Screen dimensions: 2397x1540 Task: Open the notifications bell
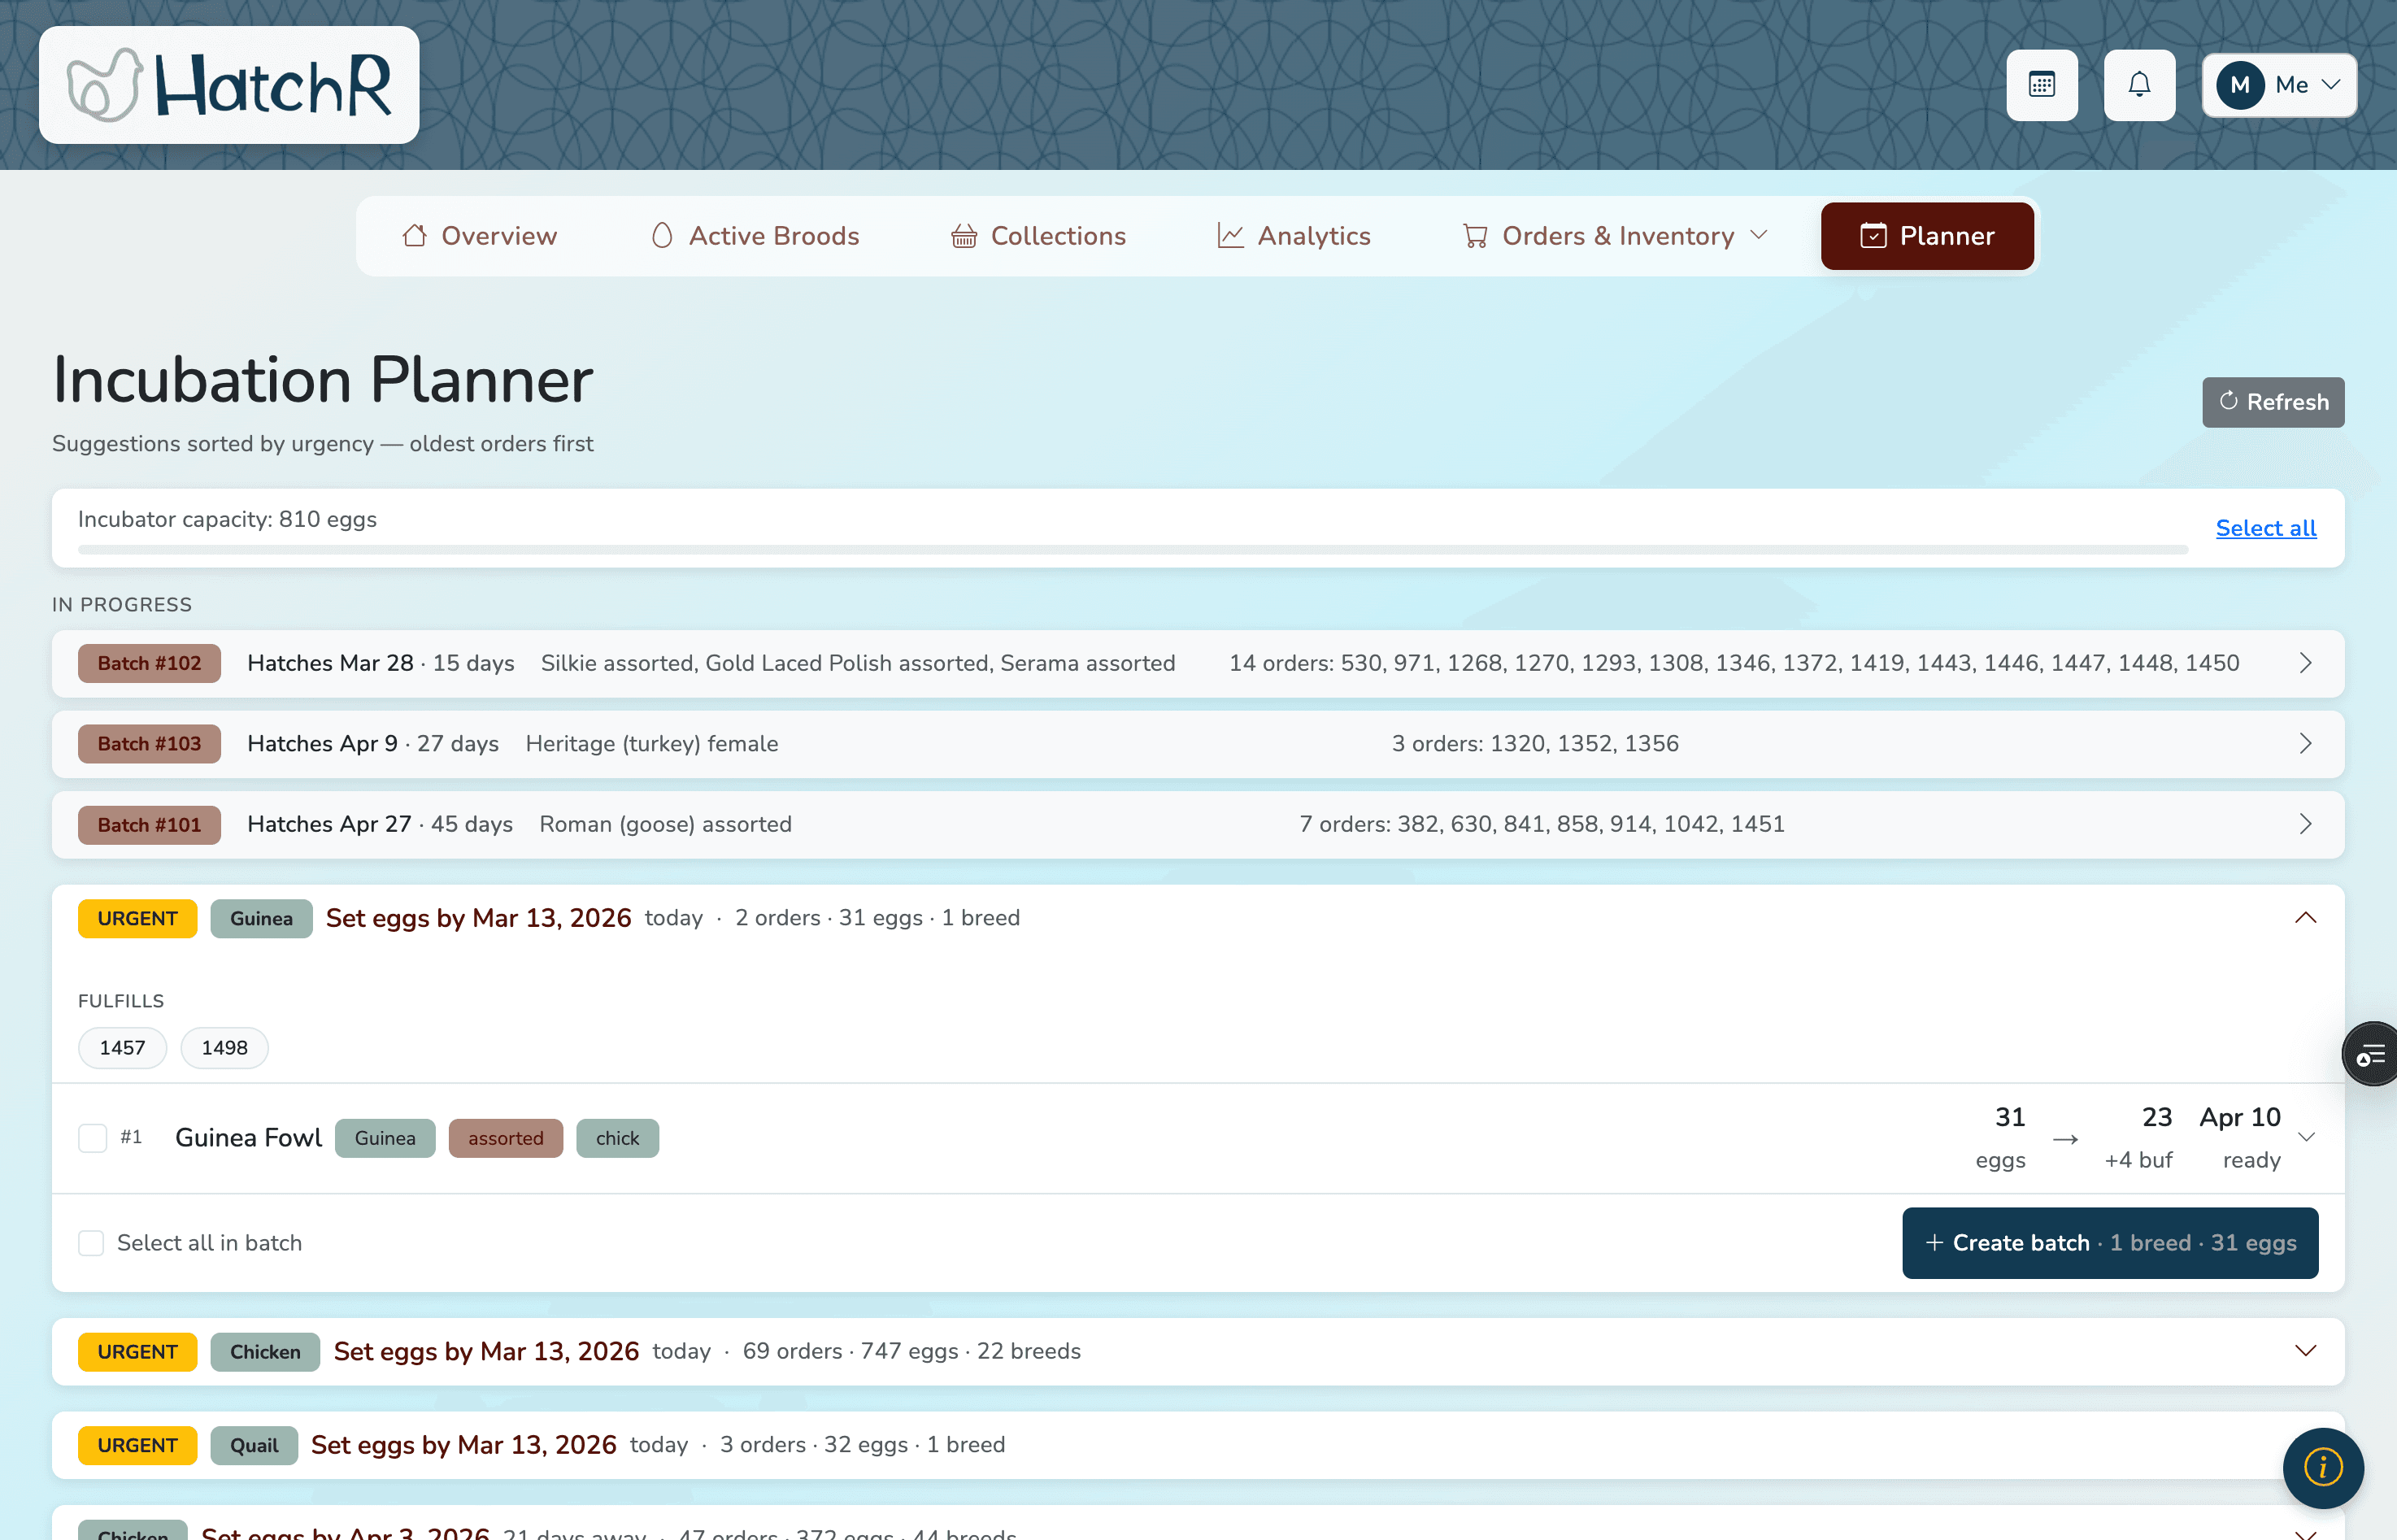point(2140,85)
